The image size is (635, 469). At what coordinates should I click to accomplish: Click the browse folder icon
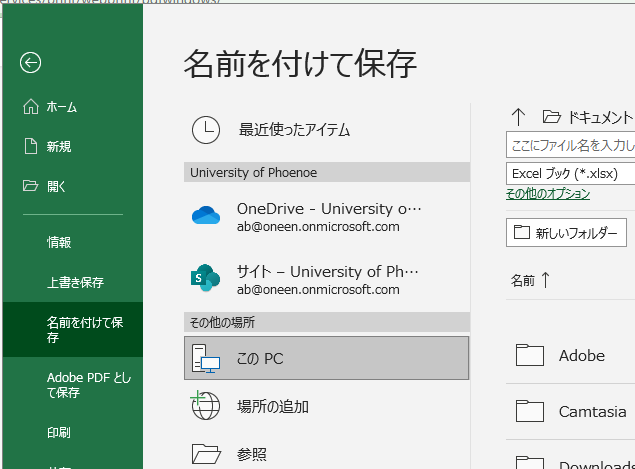[x=206, y=454]
